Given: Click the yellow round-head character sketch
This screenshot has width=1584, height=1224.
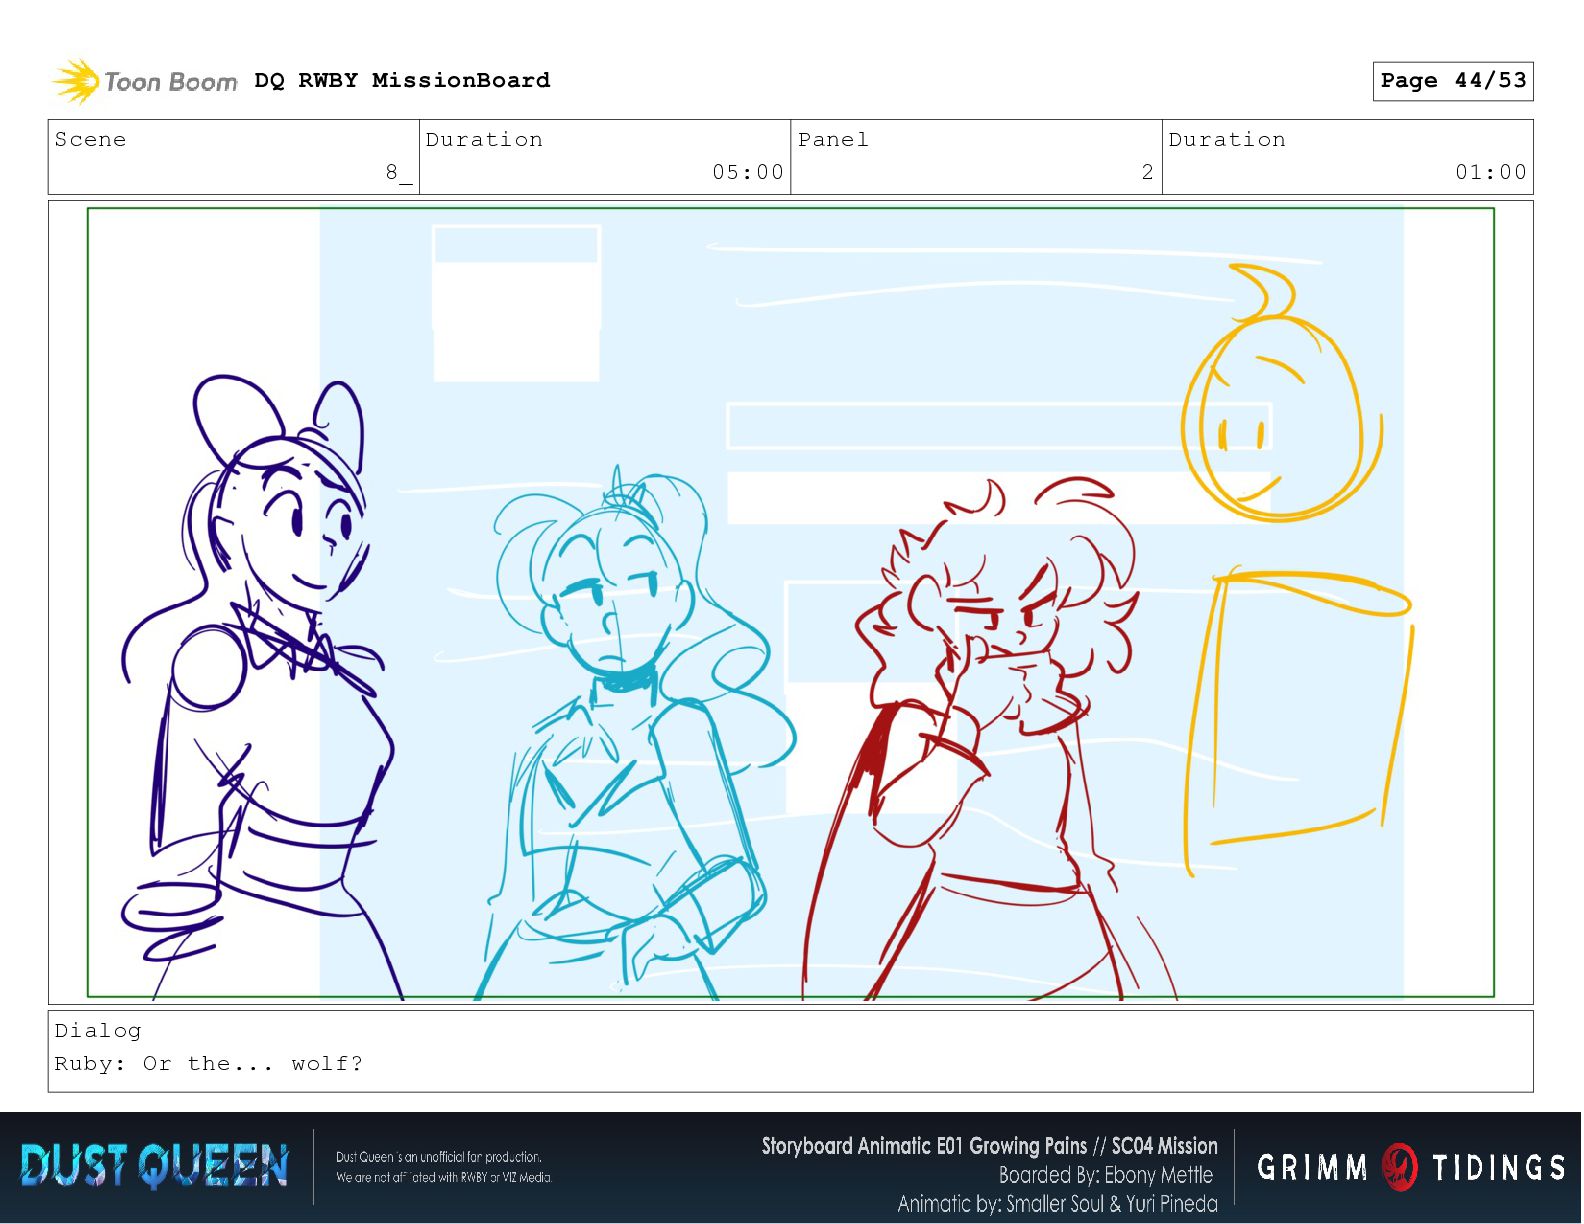Looking at the screenshot, I should pos(1295,570).
